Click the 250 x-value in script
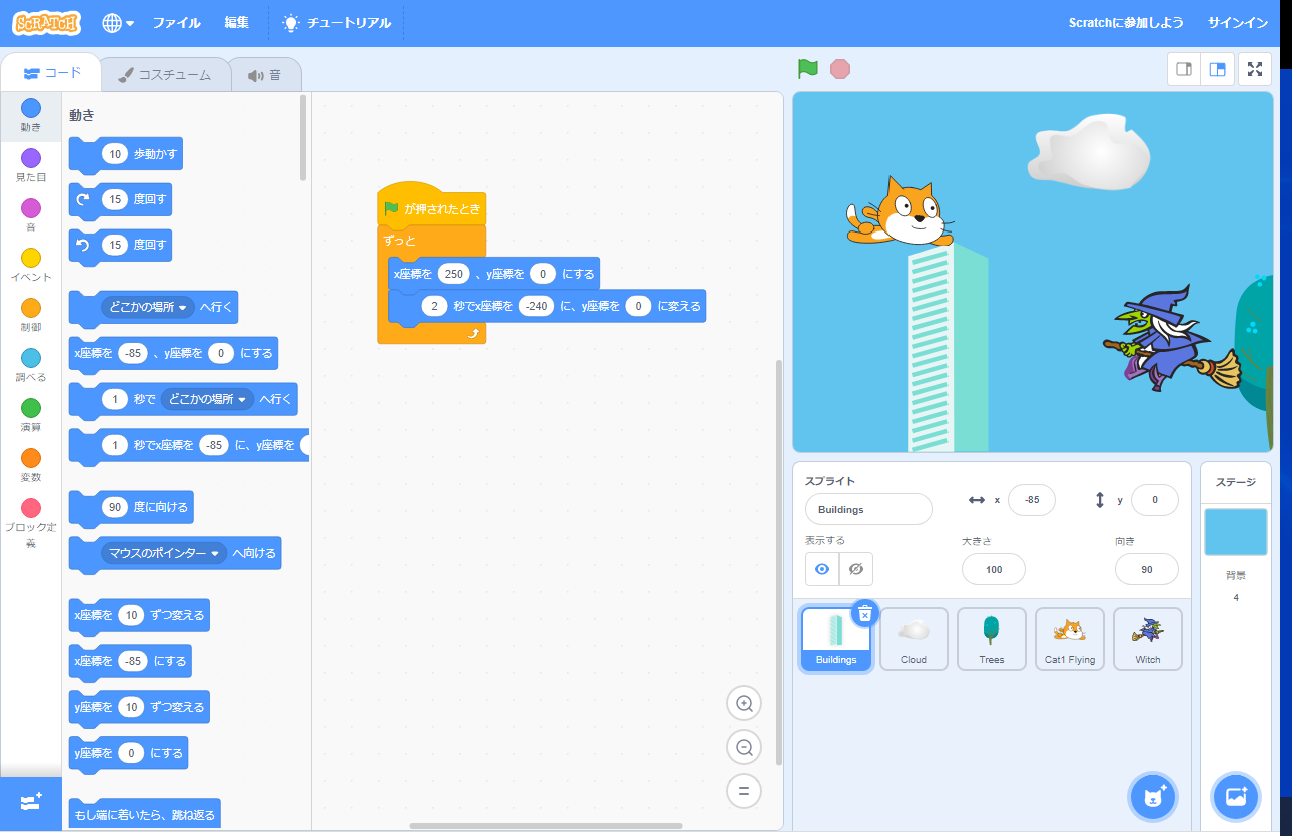 click(x=454, y=274)
